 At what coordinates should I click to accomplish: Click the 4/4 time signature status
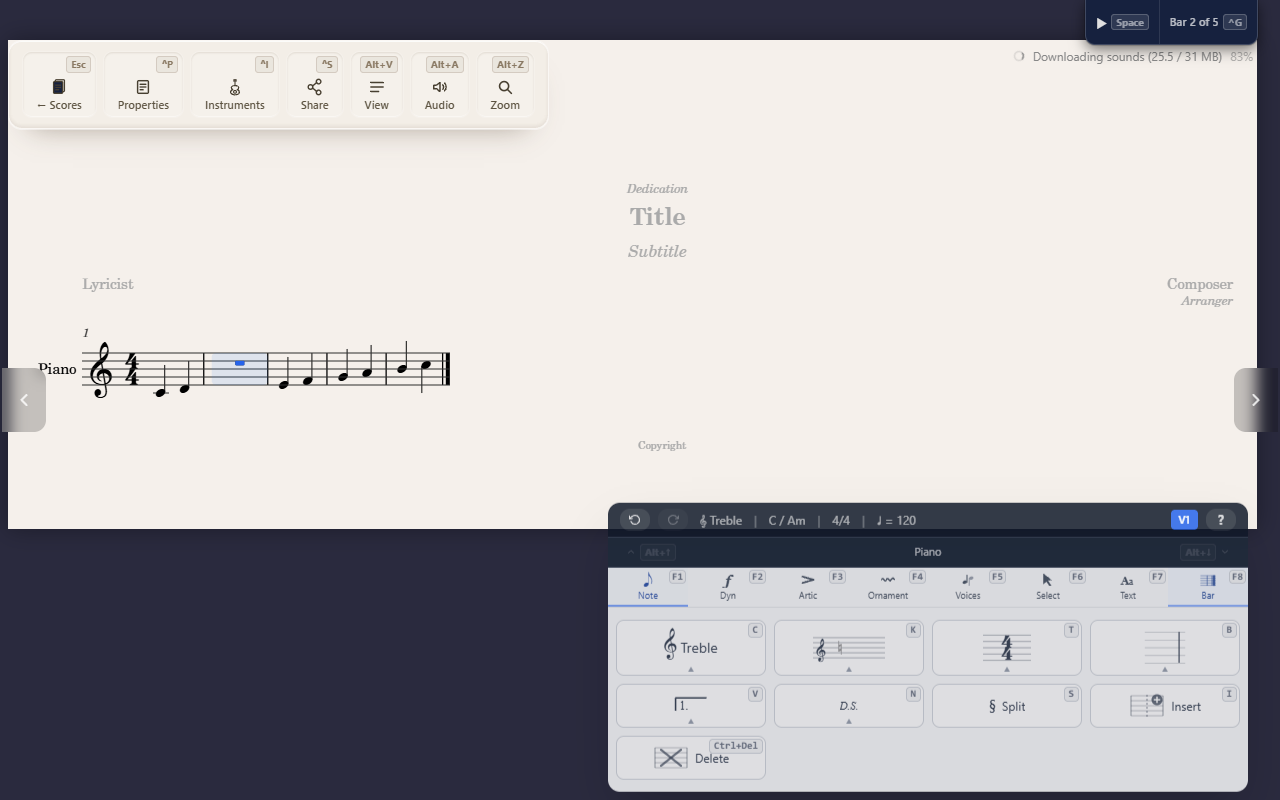coord(841,520)
